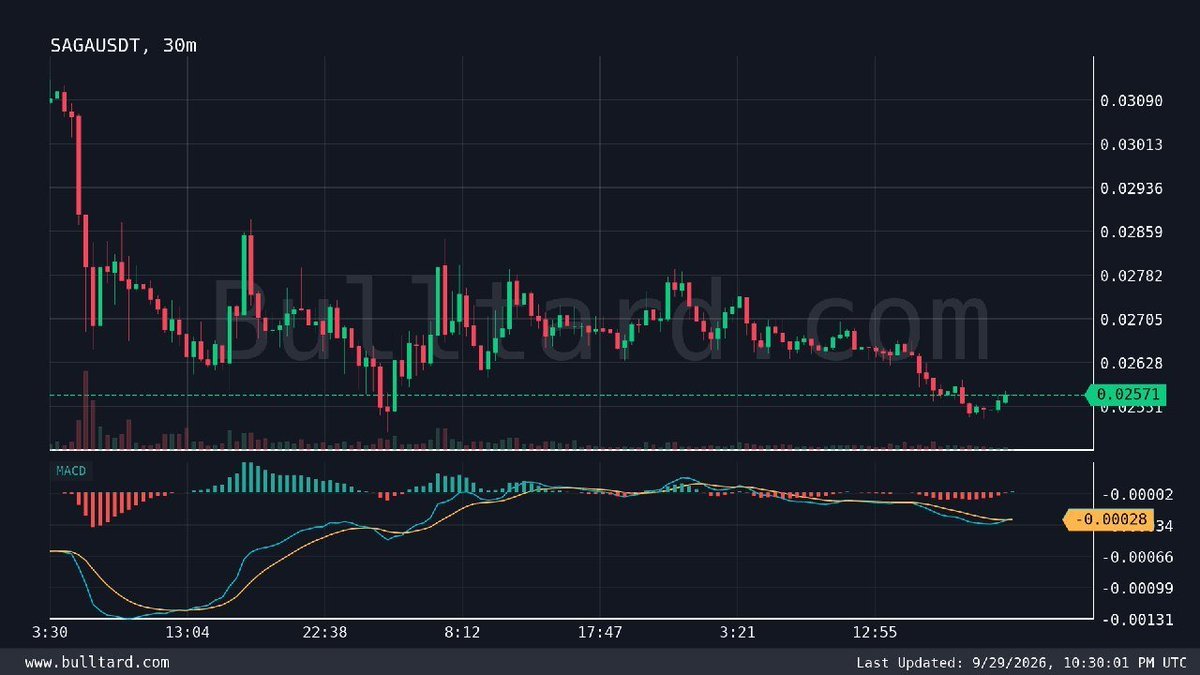This screenshot has height=675, width=1200.
Task: Click the Bulltard.com watermark on chart
Action: tap(600, 318)
